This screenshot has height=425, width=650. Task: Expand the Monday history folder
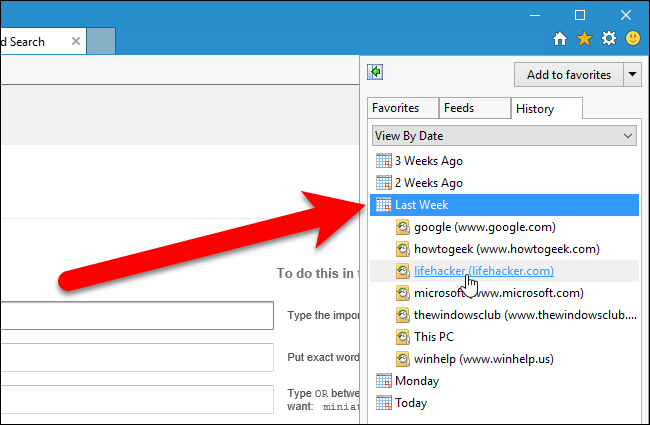coord(504,381)
